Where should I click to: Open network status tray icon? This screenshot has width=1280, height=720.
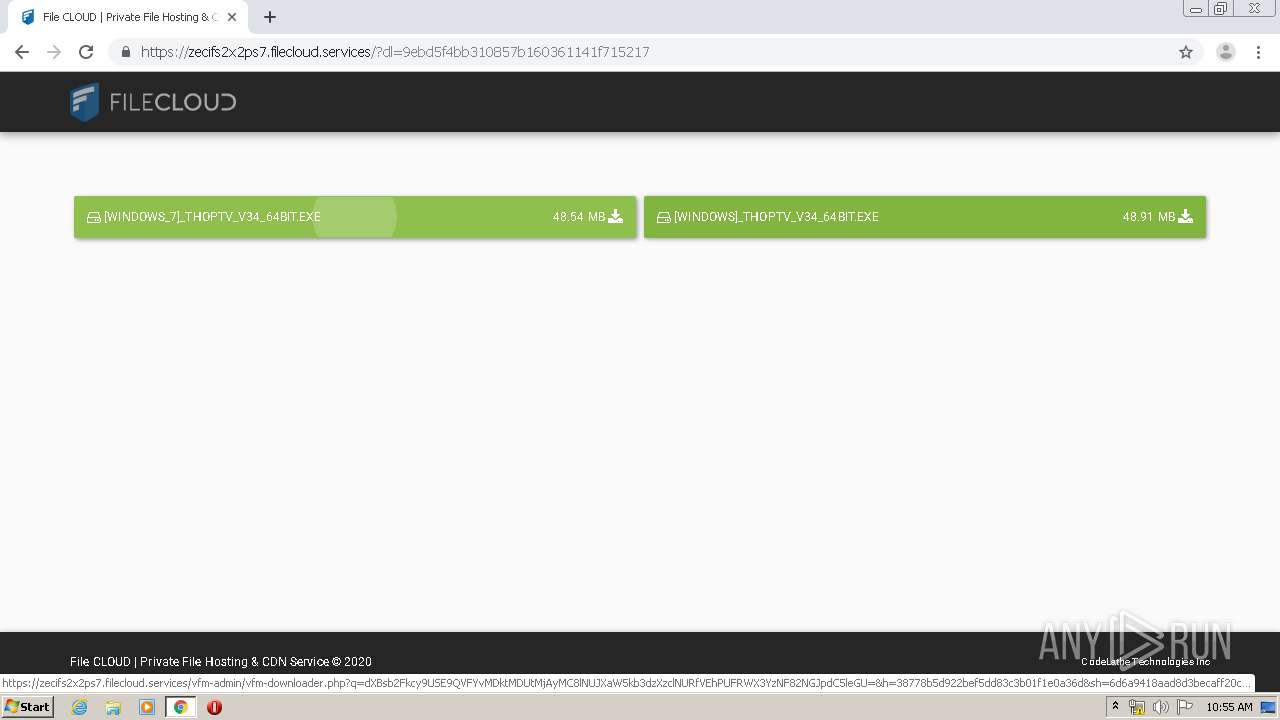[x=1137, y=707]
